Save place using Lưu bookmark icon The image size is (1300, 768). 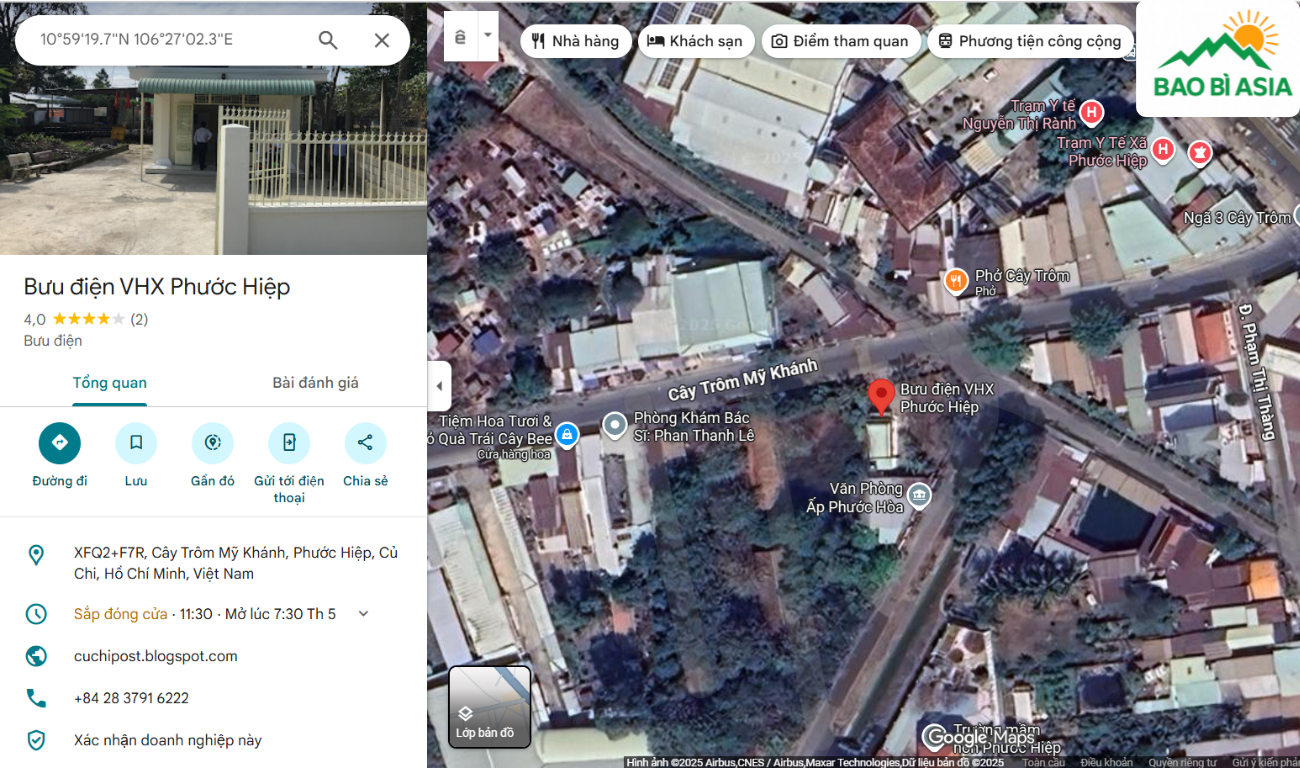coord(136,443)
